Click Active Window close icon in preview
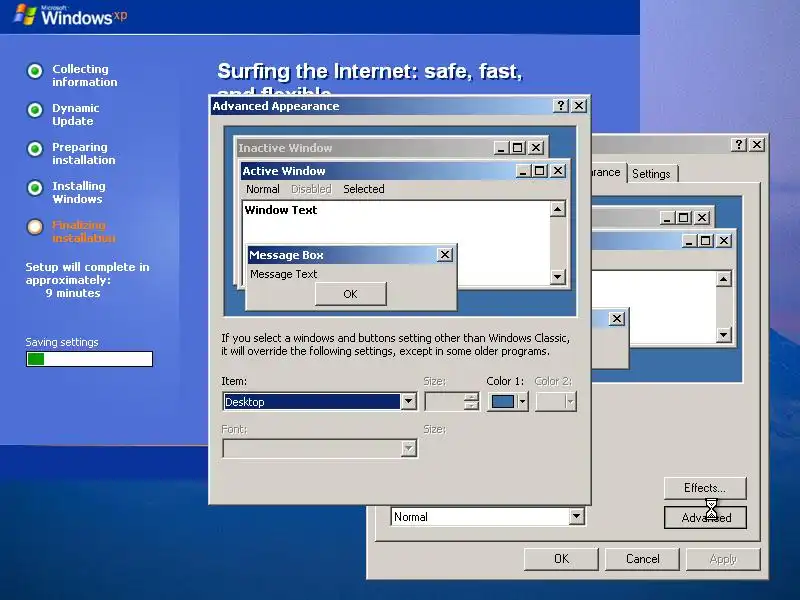 coord(558,170)
